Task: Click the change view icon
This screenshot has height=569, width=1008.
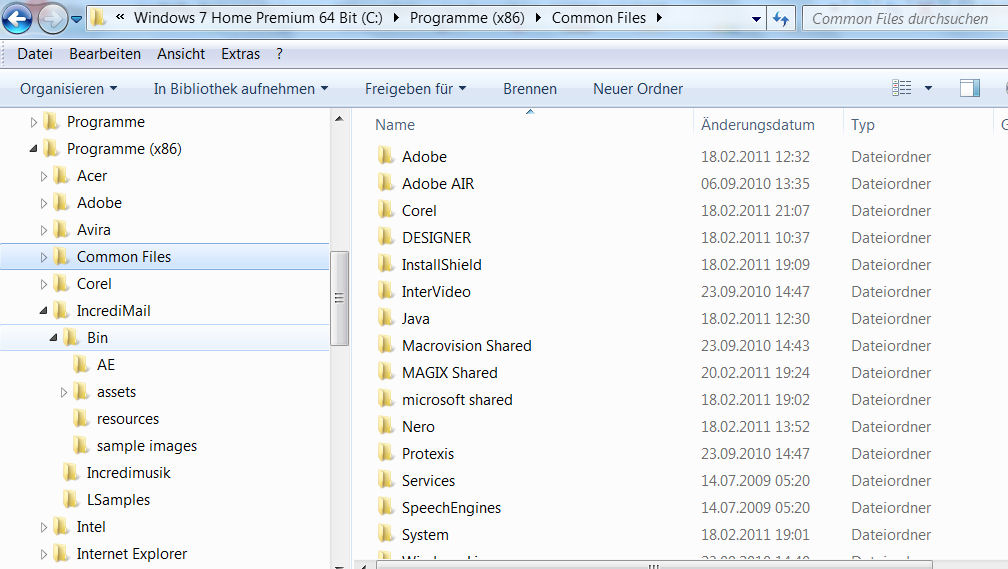Action: [901, 87]
